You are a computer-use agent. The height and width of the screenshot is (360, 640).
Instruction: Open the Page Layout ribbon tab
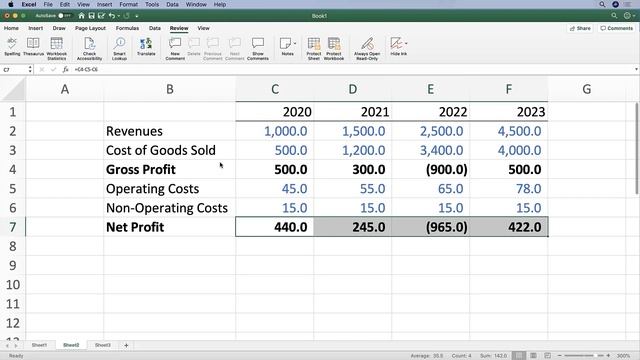pos(90,28)
